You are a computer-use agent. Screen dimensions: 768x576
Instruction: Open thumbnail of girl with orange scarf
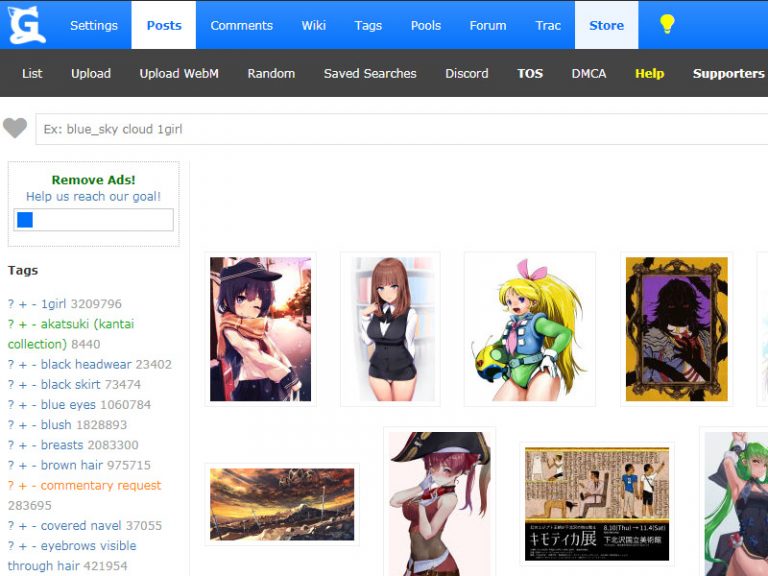pos(260,329)
